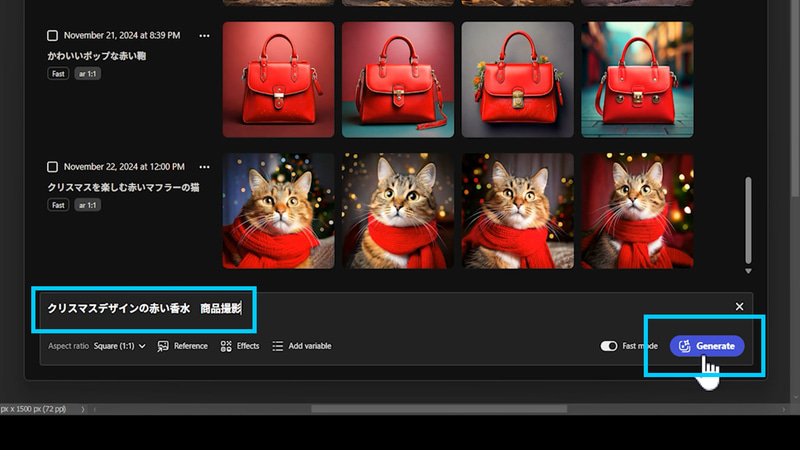Click the Fast tag under the red bag prompt
800x450 pixels.
tap(58, 73)
